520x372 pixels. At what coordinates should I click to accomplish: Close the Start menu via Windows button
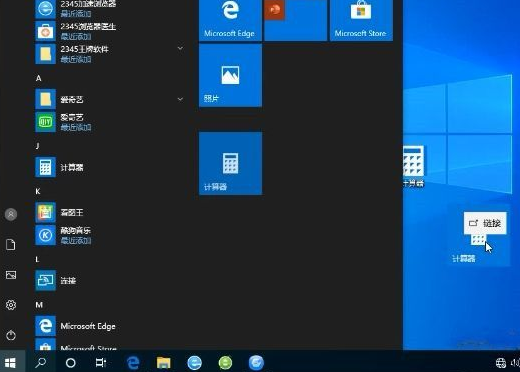(10, 362)
